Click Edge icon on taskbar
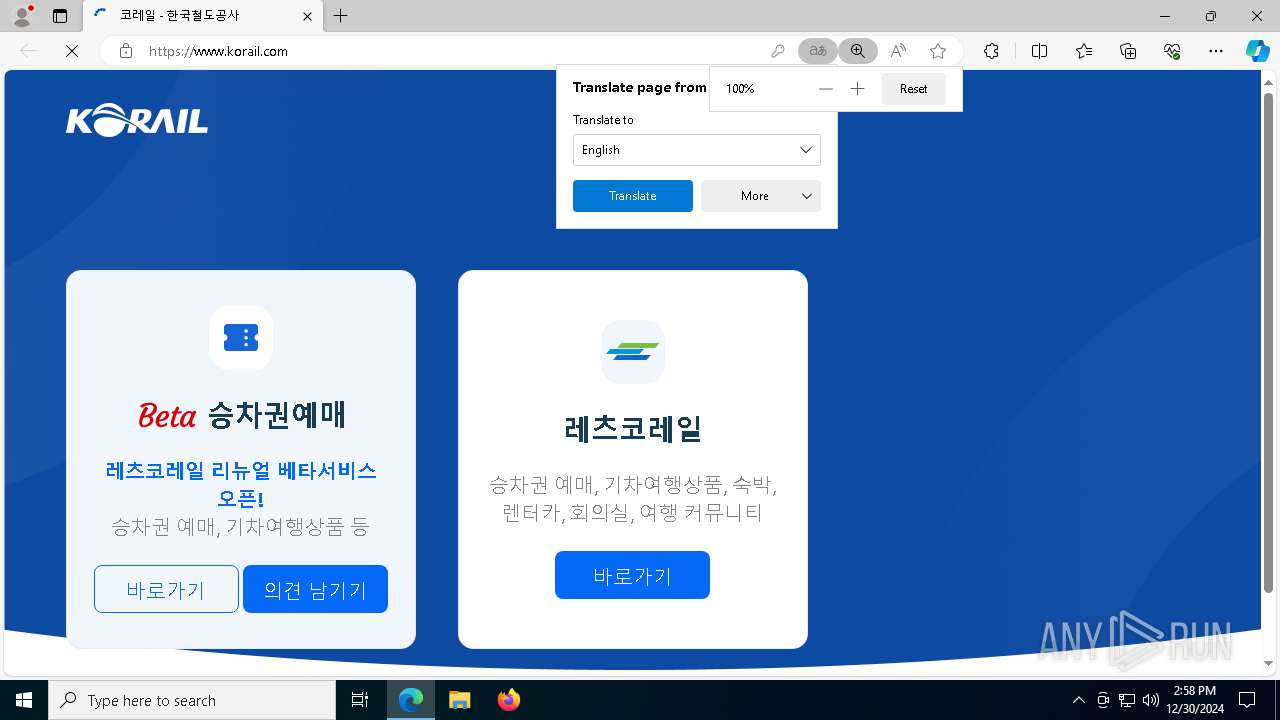The height and width of the screenshot is (720, 1280). pyautogui.click(x=411, y=700)
